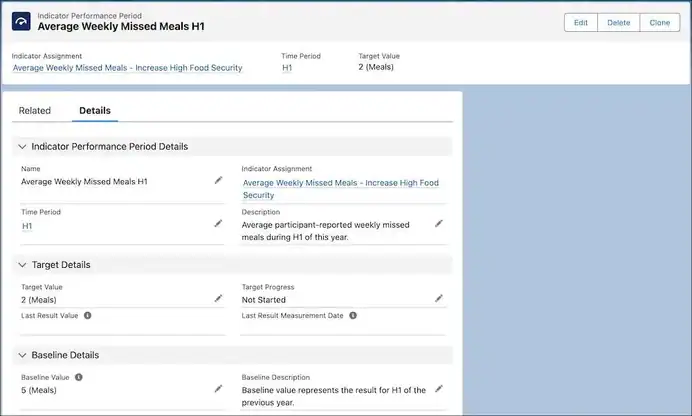Collapse Indicator Performance Period Details section

(x=23, y=146)
